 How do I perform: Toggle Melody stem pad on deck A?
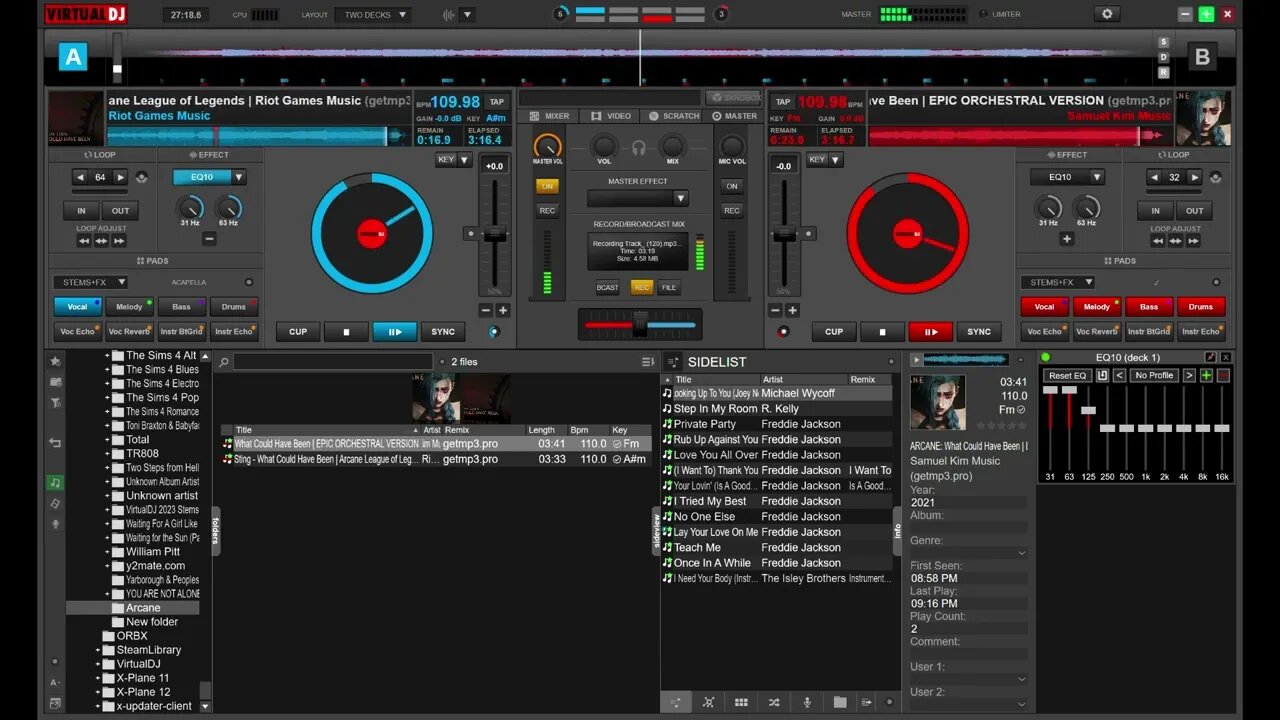coord(130,307)
